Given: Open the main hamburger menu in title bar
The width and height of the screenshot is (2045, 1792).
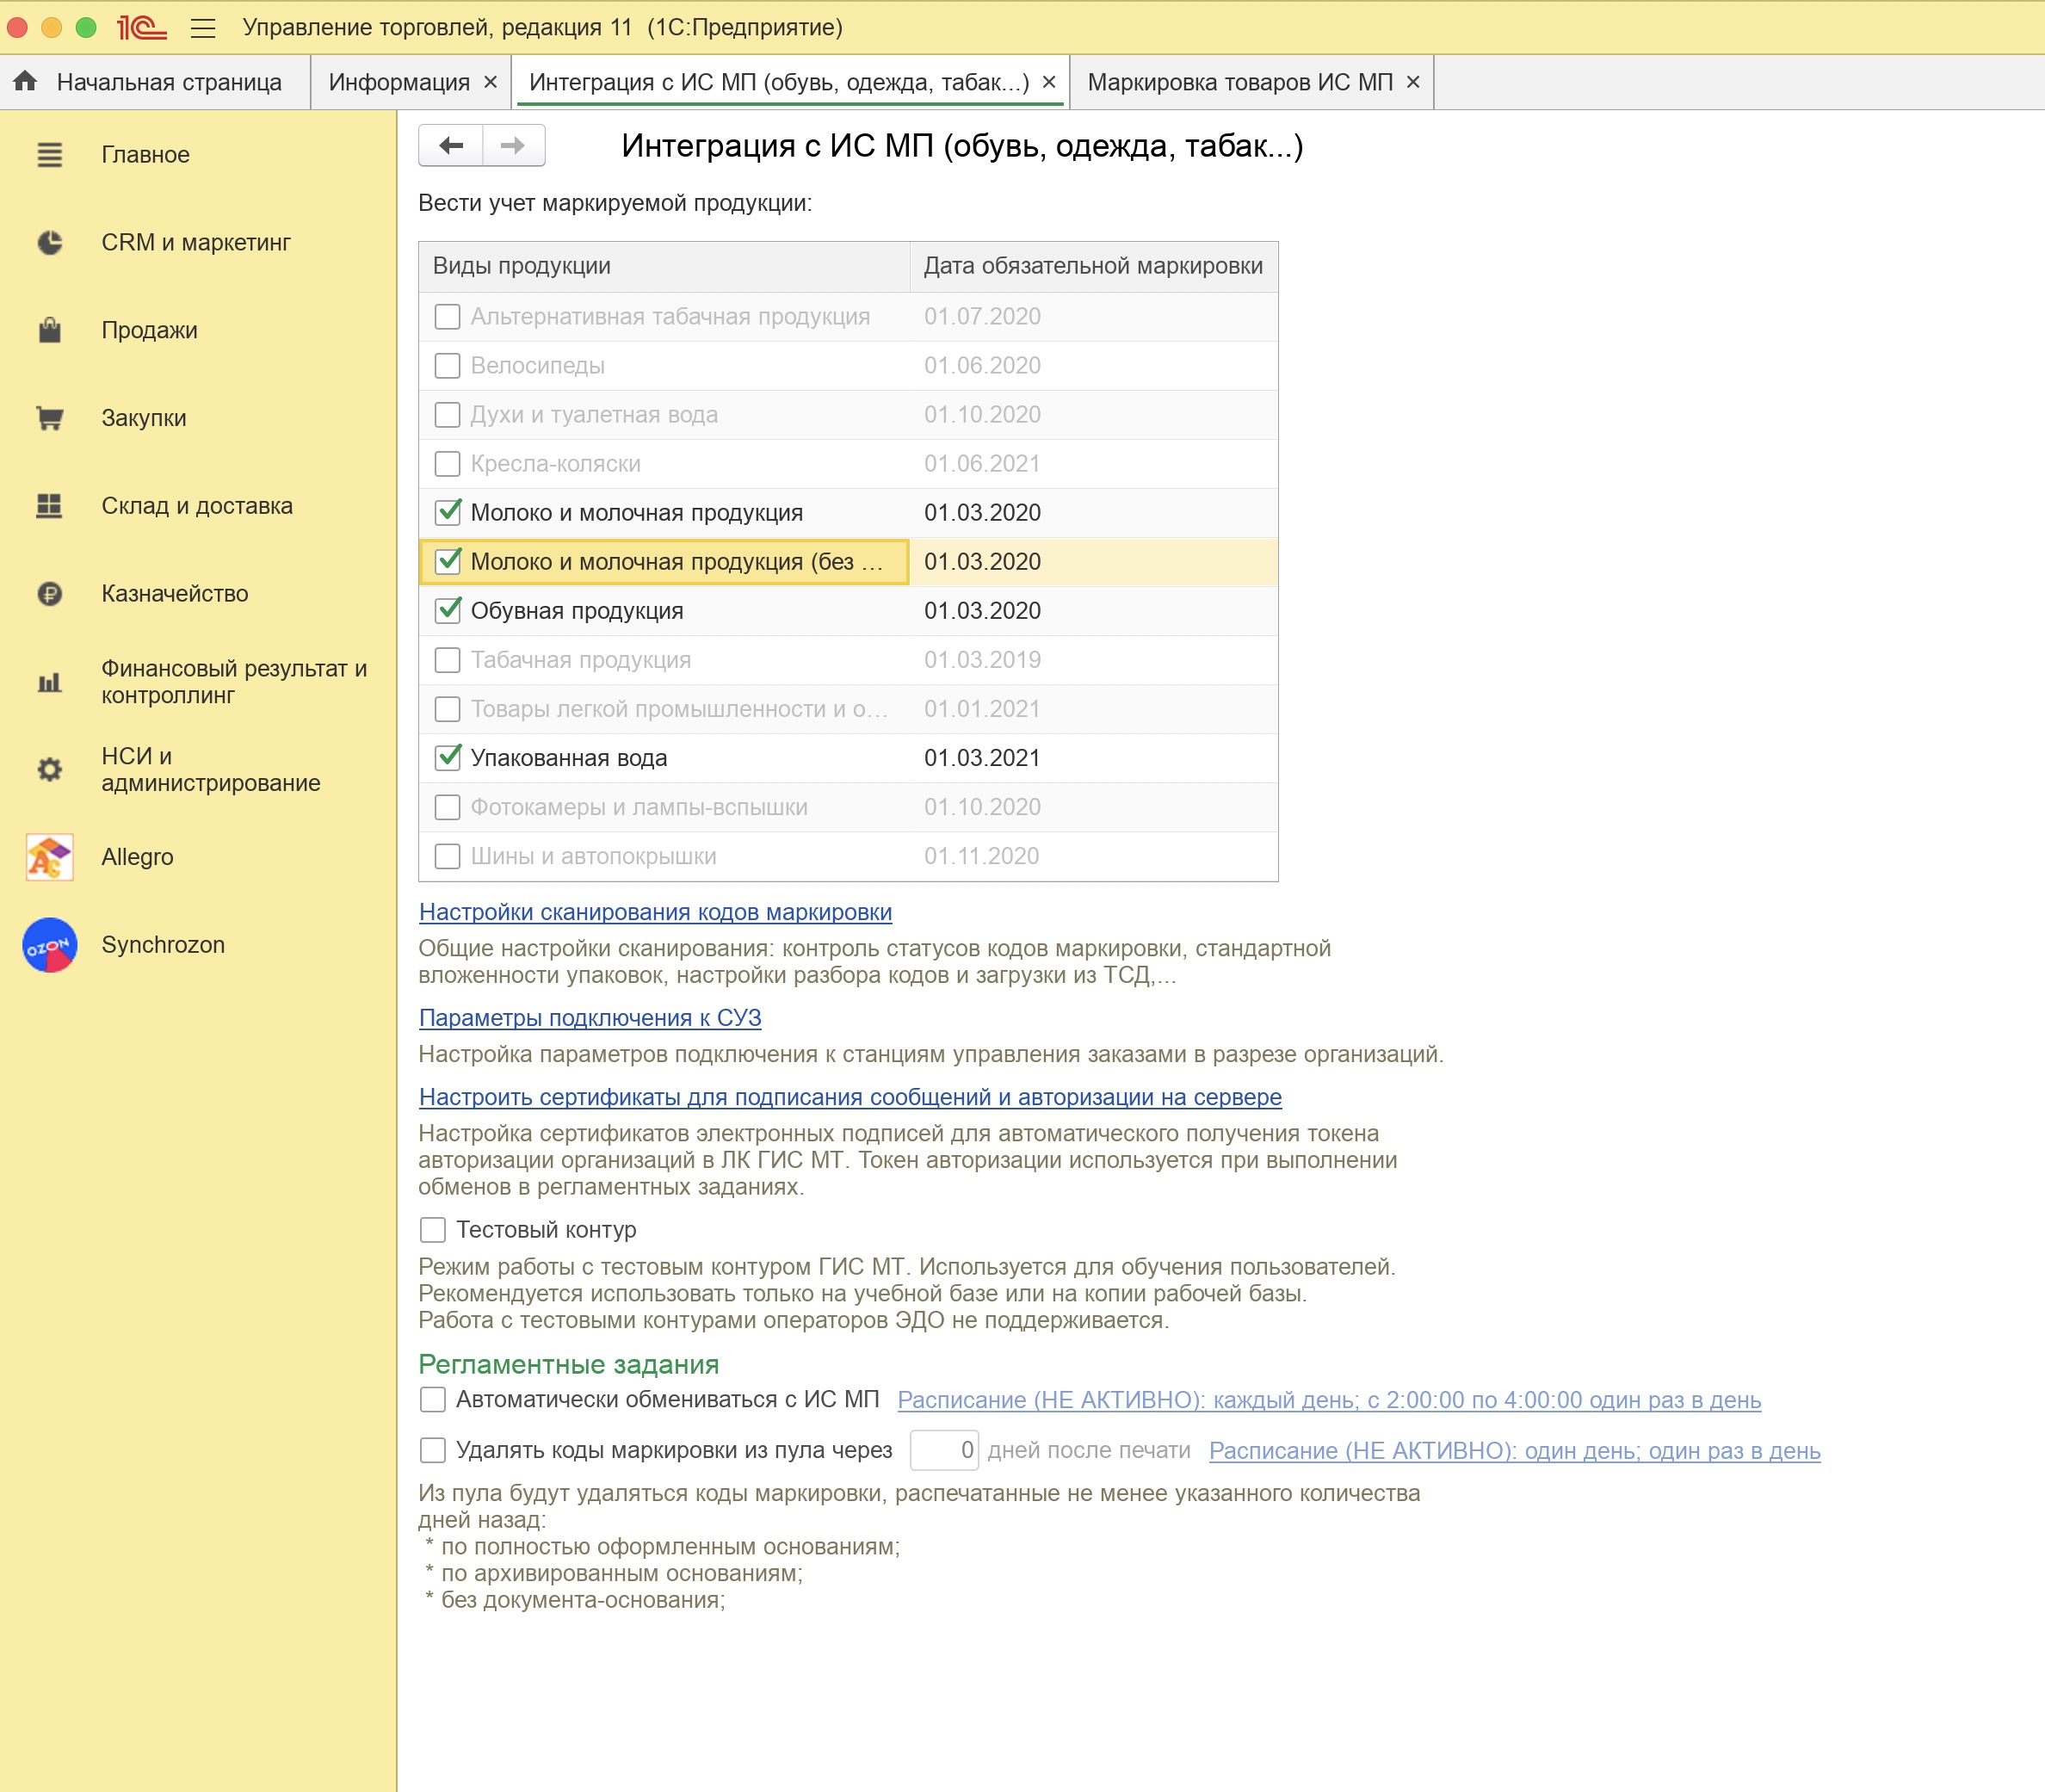Looking at the screenshot, I should coord(203,28).
